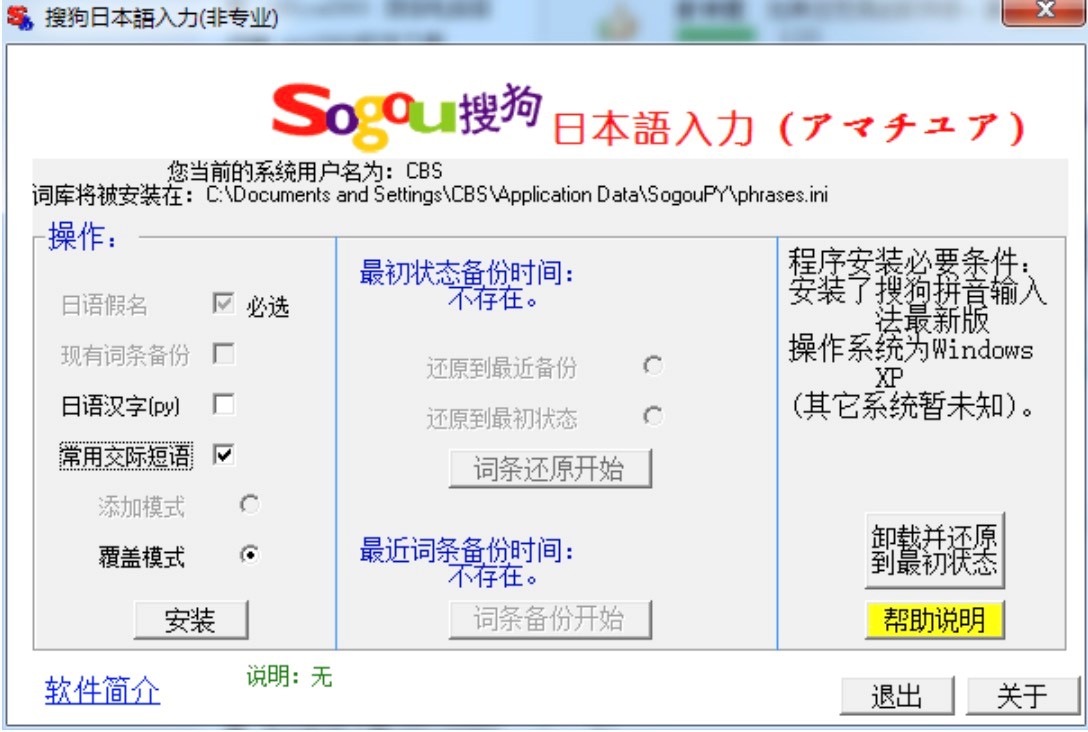This screenshot has height=732, width=1088.
Task: Choose the 还原到最初状态 radio option
Action: pyautogui.click(x=653, y=416)
